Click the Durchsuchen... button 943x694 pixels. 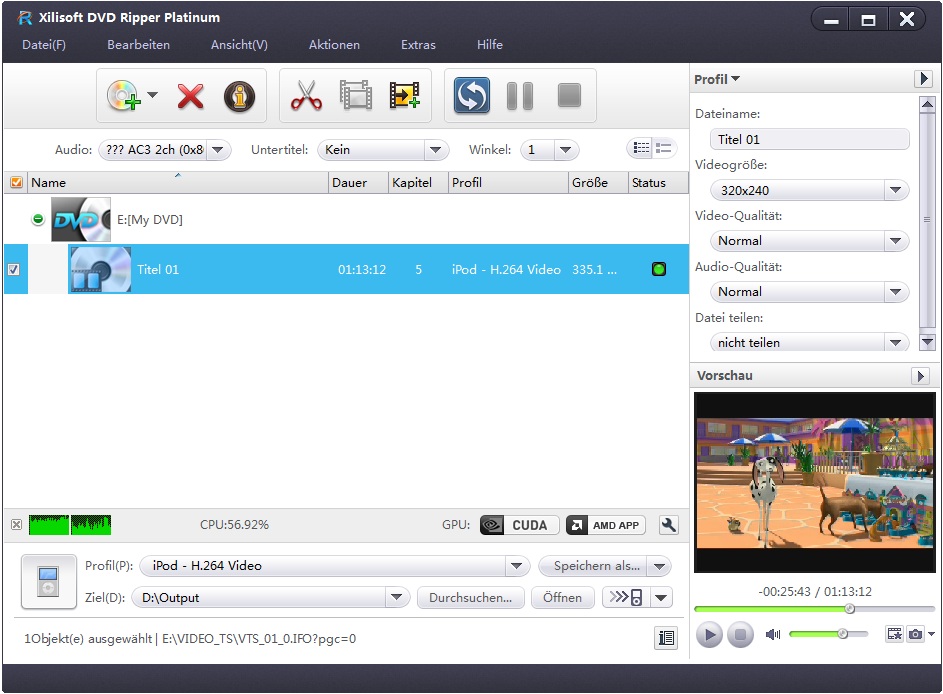[470, 597]
